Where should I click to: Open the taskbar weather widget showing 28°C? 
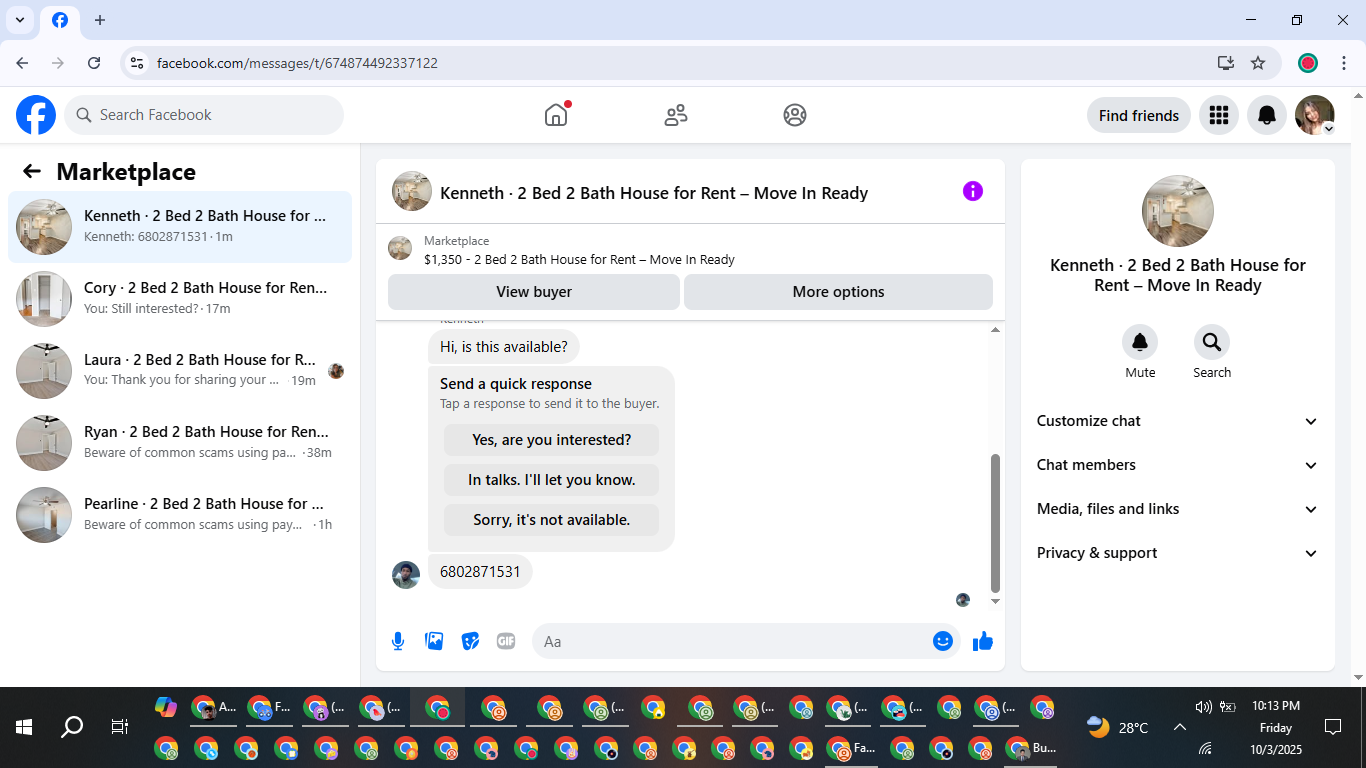1118,727
